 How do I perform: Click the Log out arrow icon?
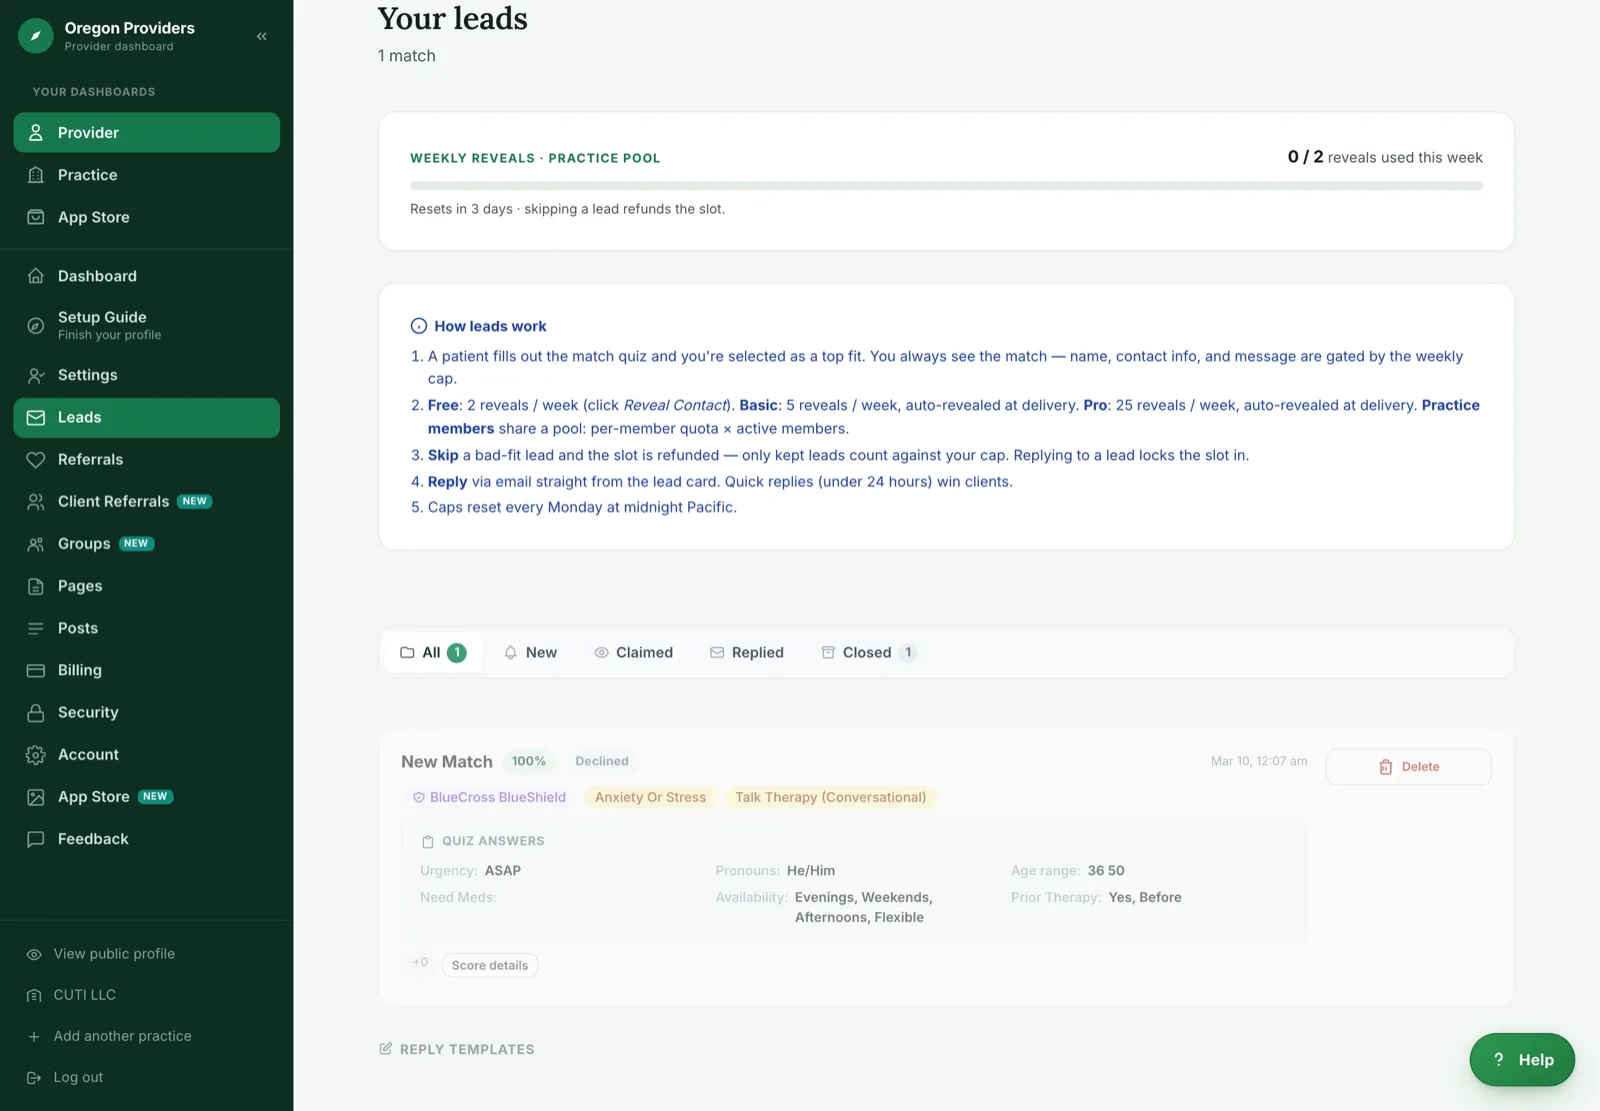coord(34,1077)
